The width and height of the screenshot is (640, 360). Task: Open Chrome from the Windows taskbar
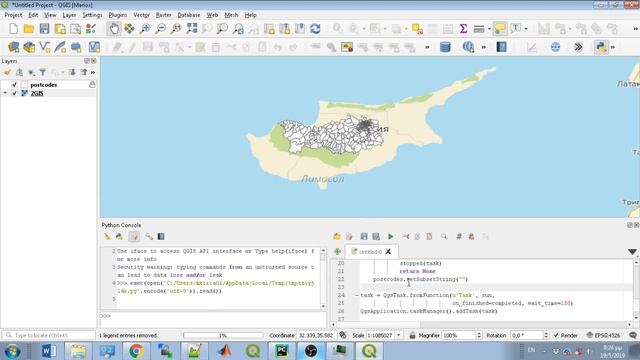click(136, 351)
